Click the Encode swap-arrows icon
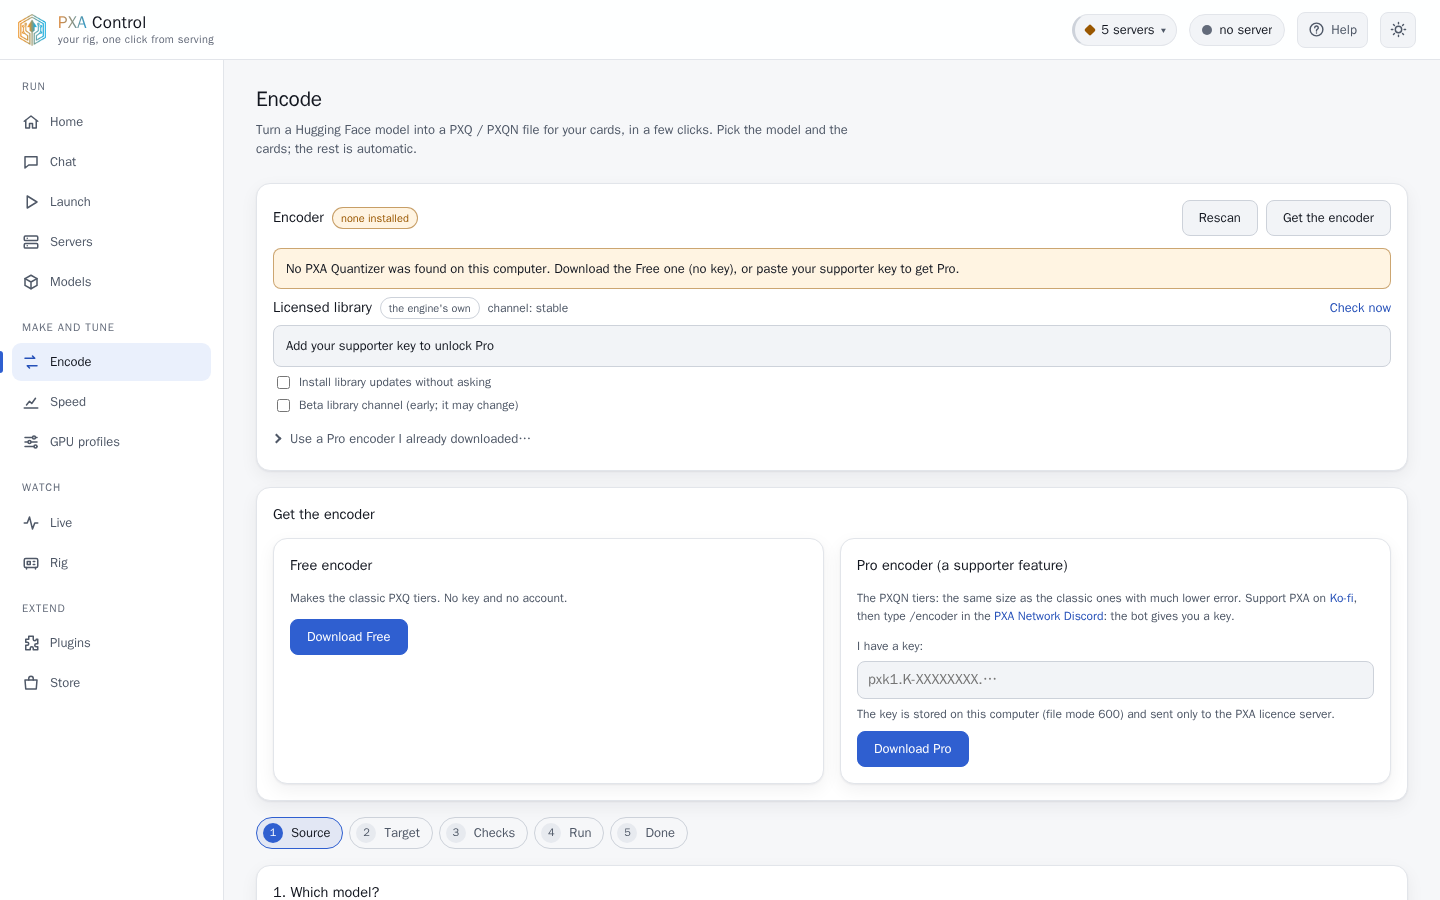 [x=31, y=362]
